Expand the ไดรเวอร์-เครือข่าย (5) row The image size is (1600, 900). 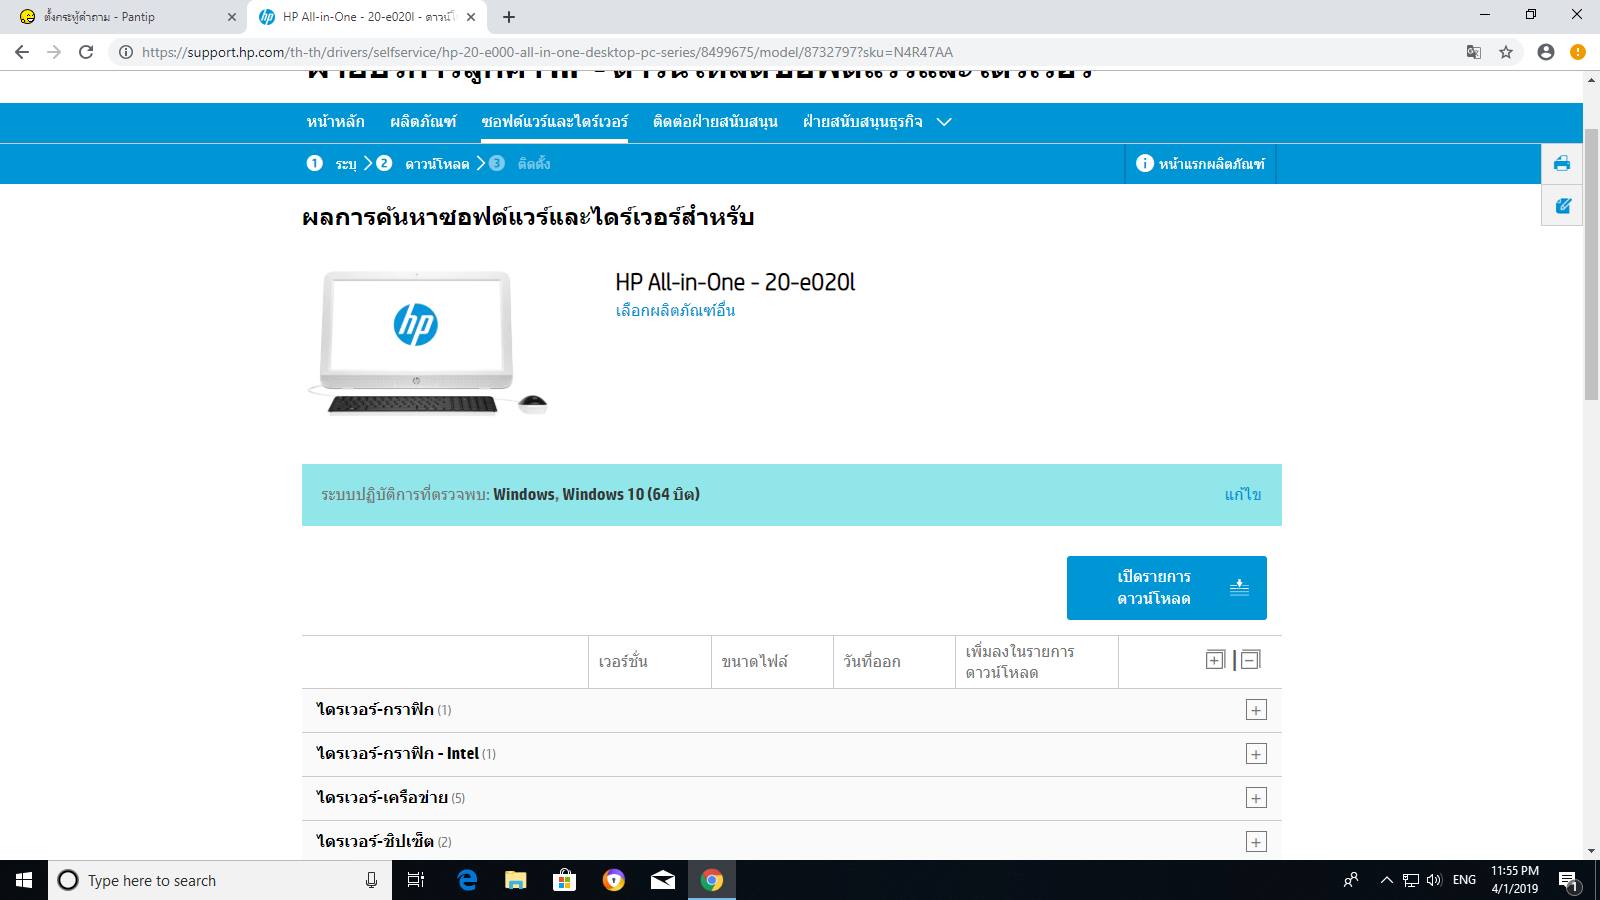(792, 798)
